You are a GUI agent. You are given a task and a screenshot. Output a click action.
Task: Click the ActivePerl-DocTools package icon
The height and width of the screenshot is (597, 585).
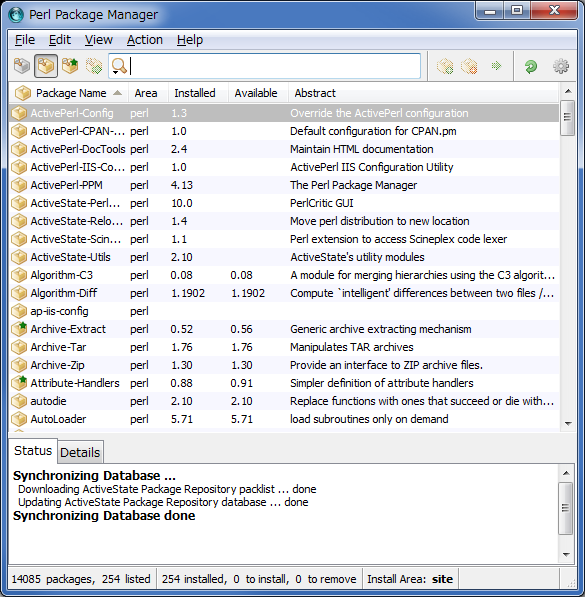pos(19,149)
